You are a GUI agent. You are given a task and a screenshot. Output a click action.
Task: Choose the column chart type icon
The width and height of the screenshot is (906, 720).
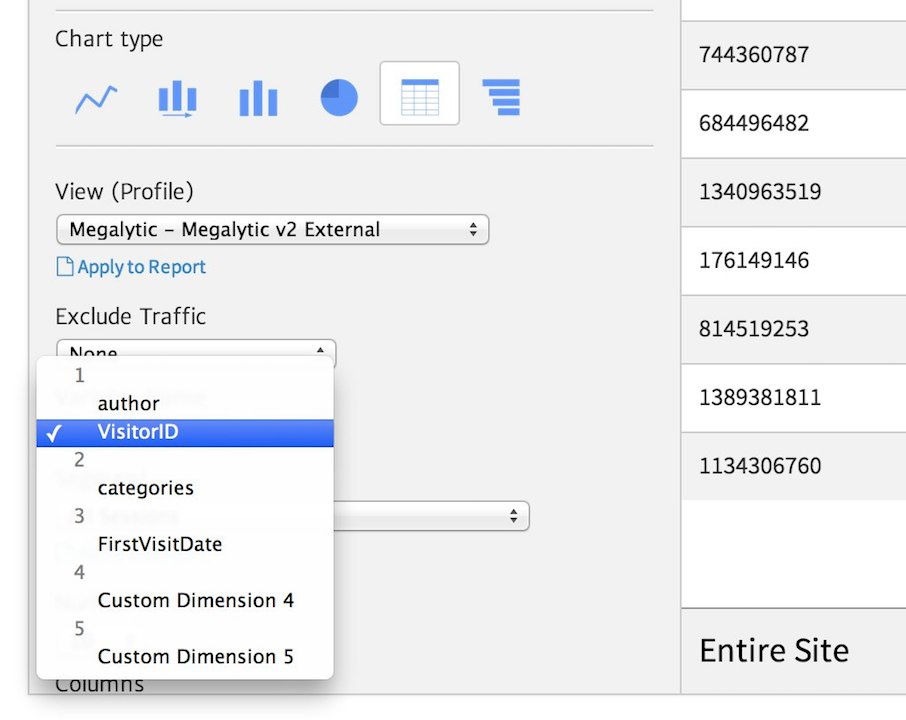click(x=258, y=97)
